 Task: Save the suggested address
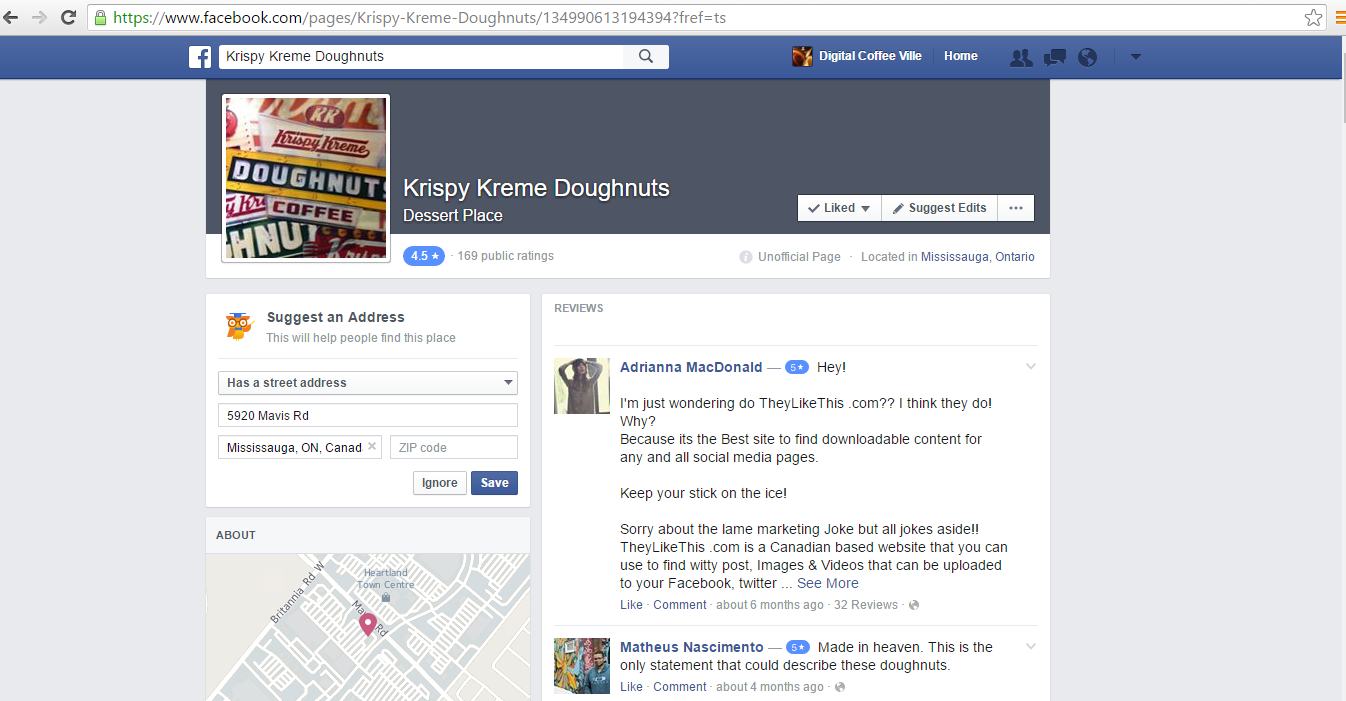[494, 483]
